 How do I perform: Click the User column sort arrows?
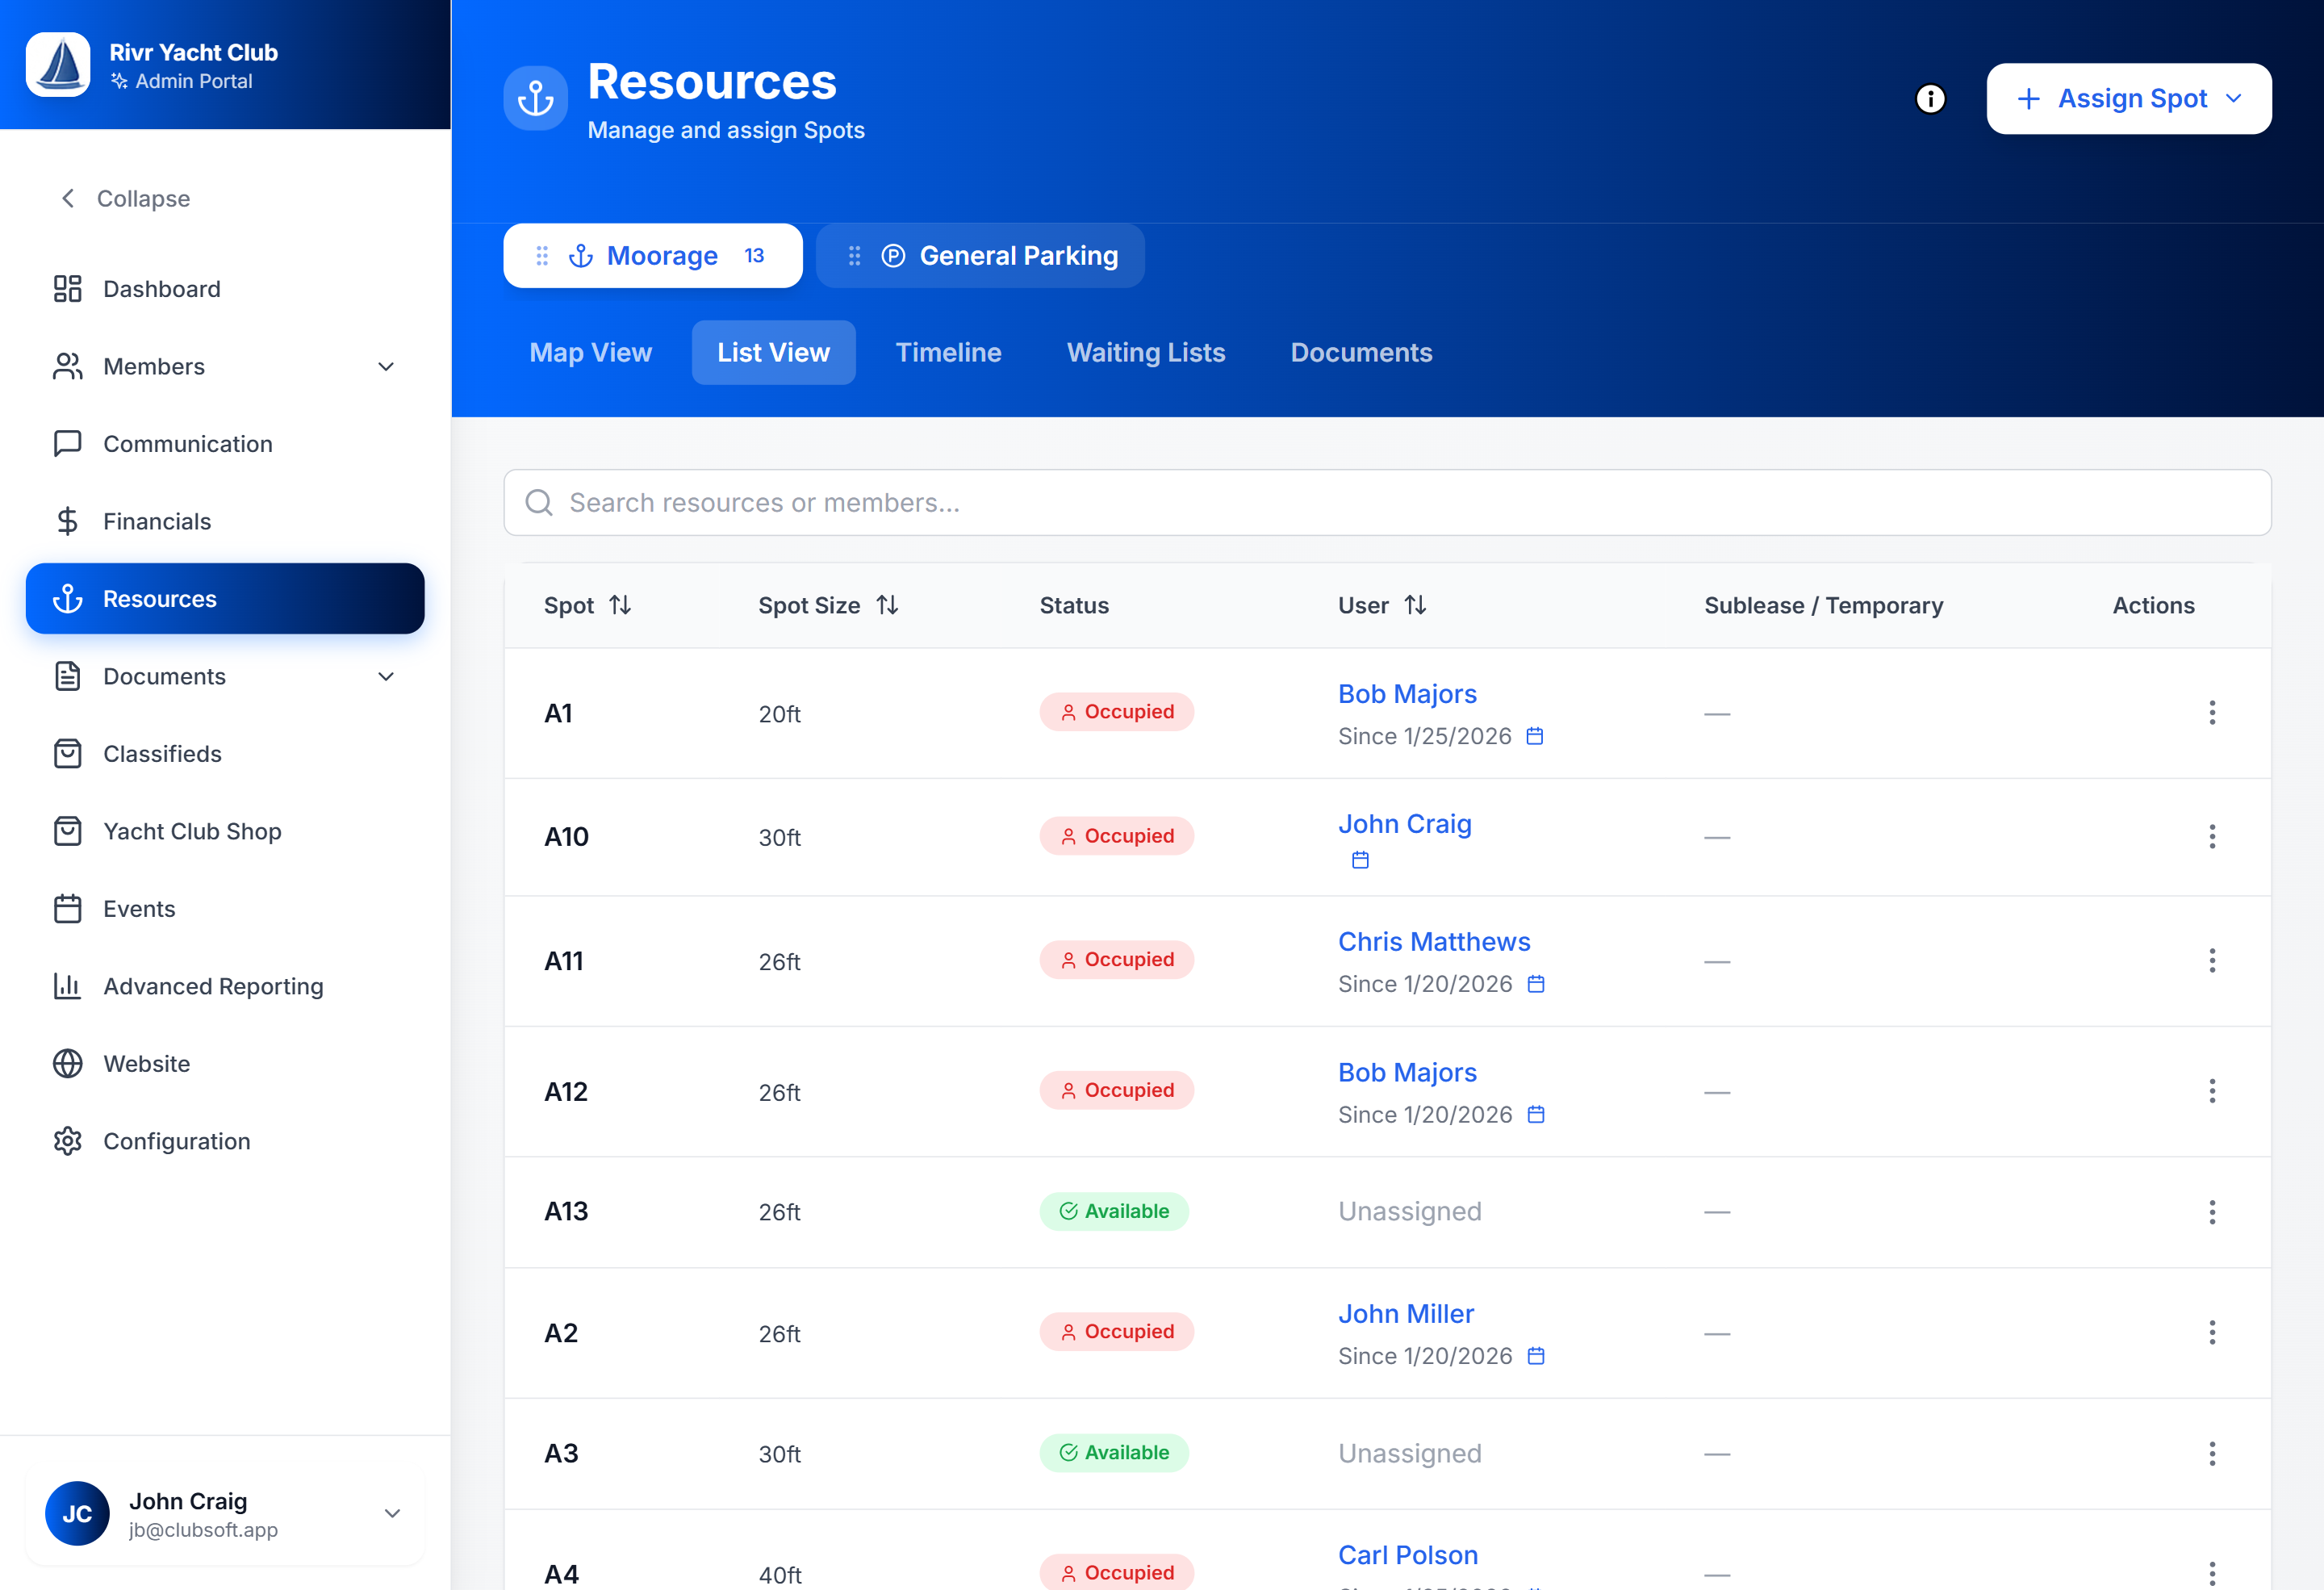point(1415,605)
